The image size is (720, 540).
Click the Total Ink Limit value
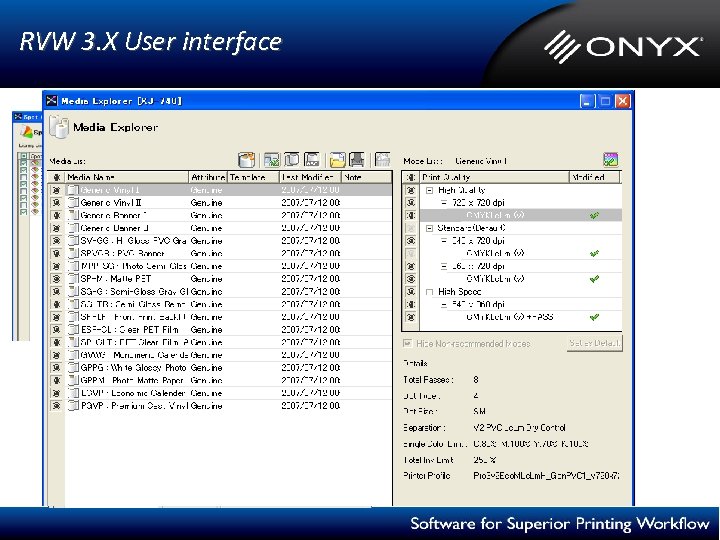[484, 460]
